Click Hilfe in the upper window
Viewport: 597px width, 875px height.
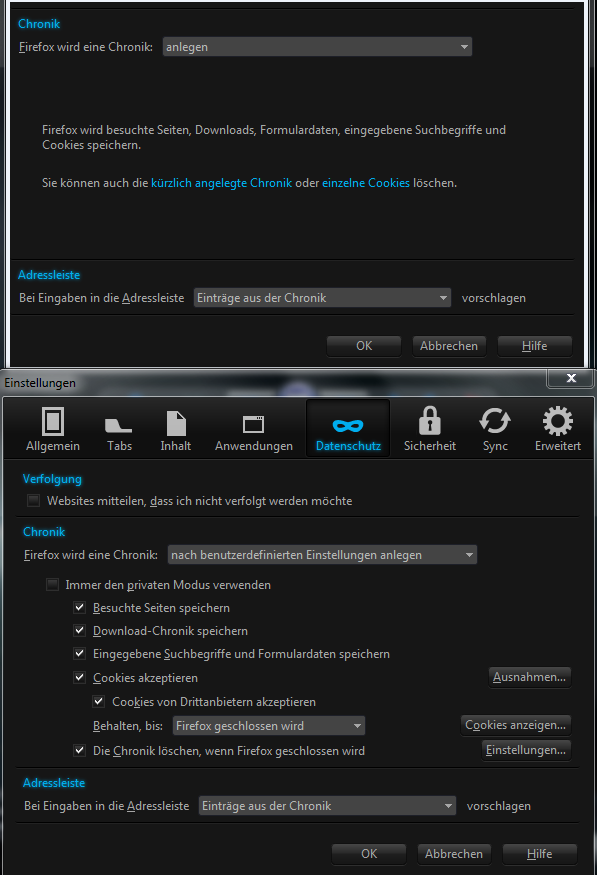tap(535, 346)
